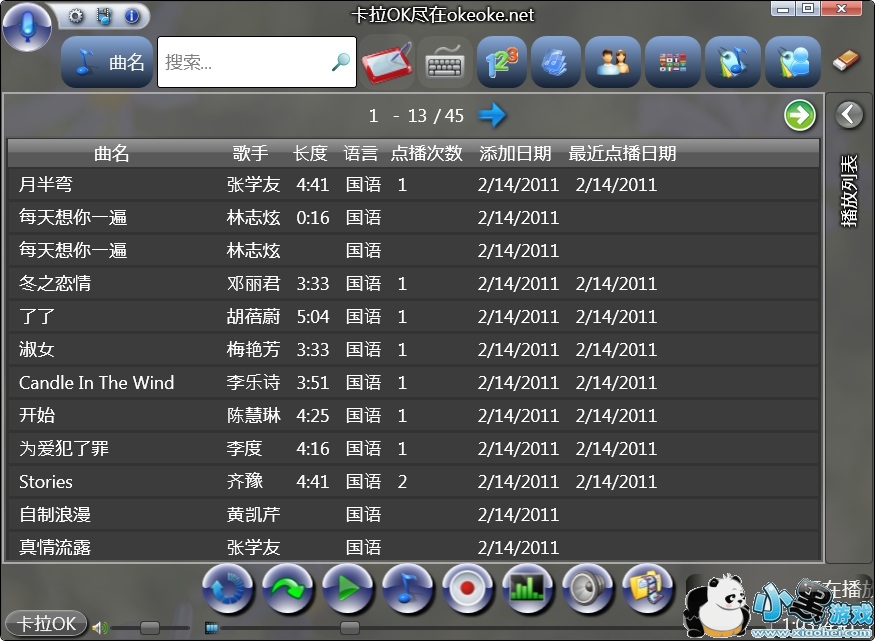Click the speaker audio button
The image size is (875, 641).
[587, 588]
